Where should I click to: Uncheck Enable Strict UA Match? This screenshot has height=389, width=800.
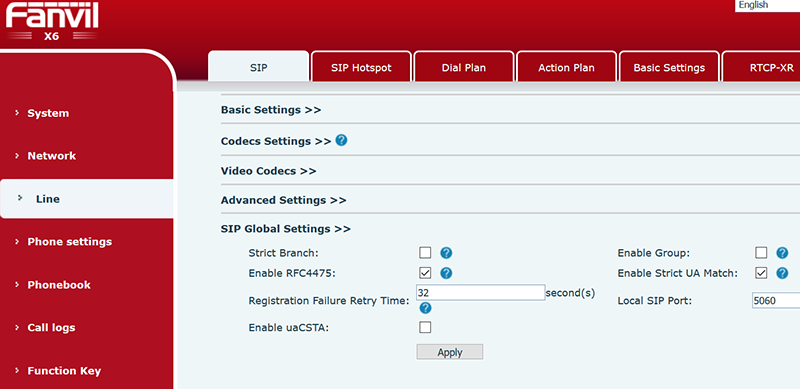[x=761, y=273]
